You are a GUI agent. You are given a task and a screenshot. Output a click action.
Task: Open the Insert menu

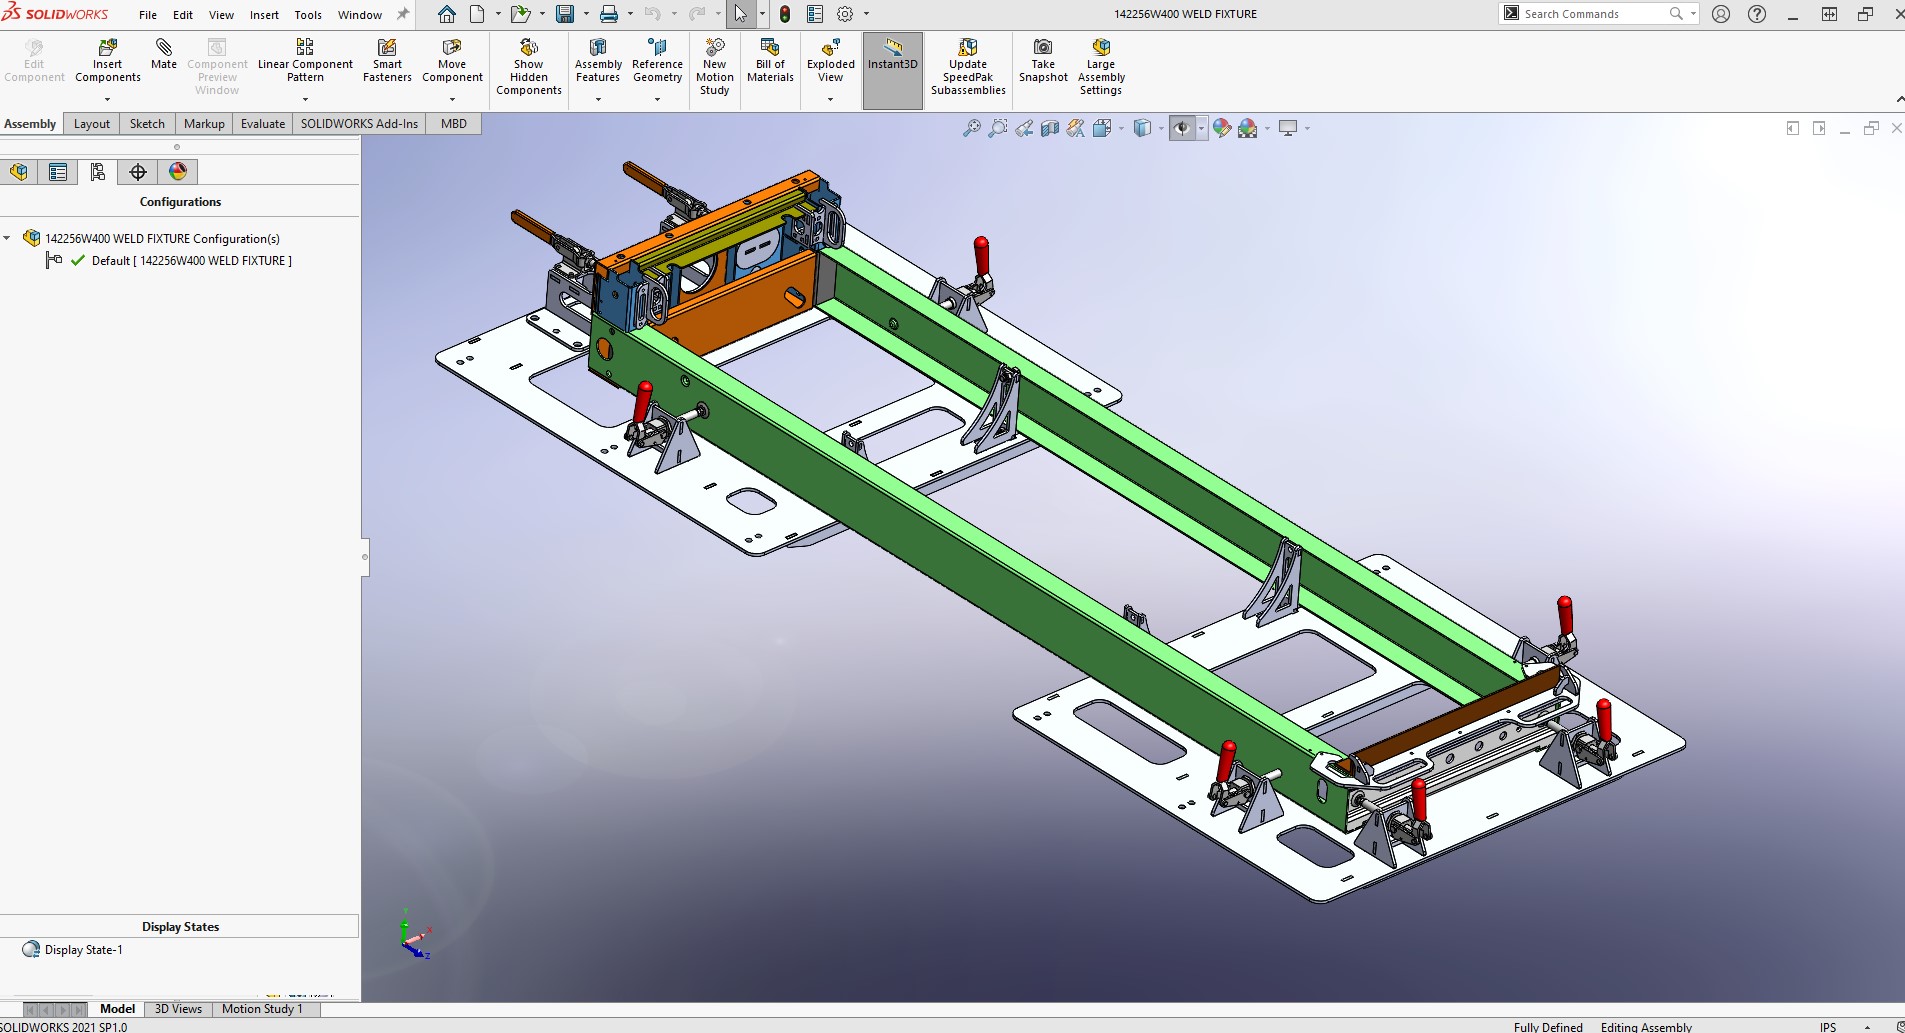pyautogui.click(x=264, y=15)
